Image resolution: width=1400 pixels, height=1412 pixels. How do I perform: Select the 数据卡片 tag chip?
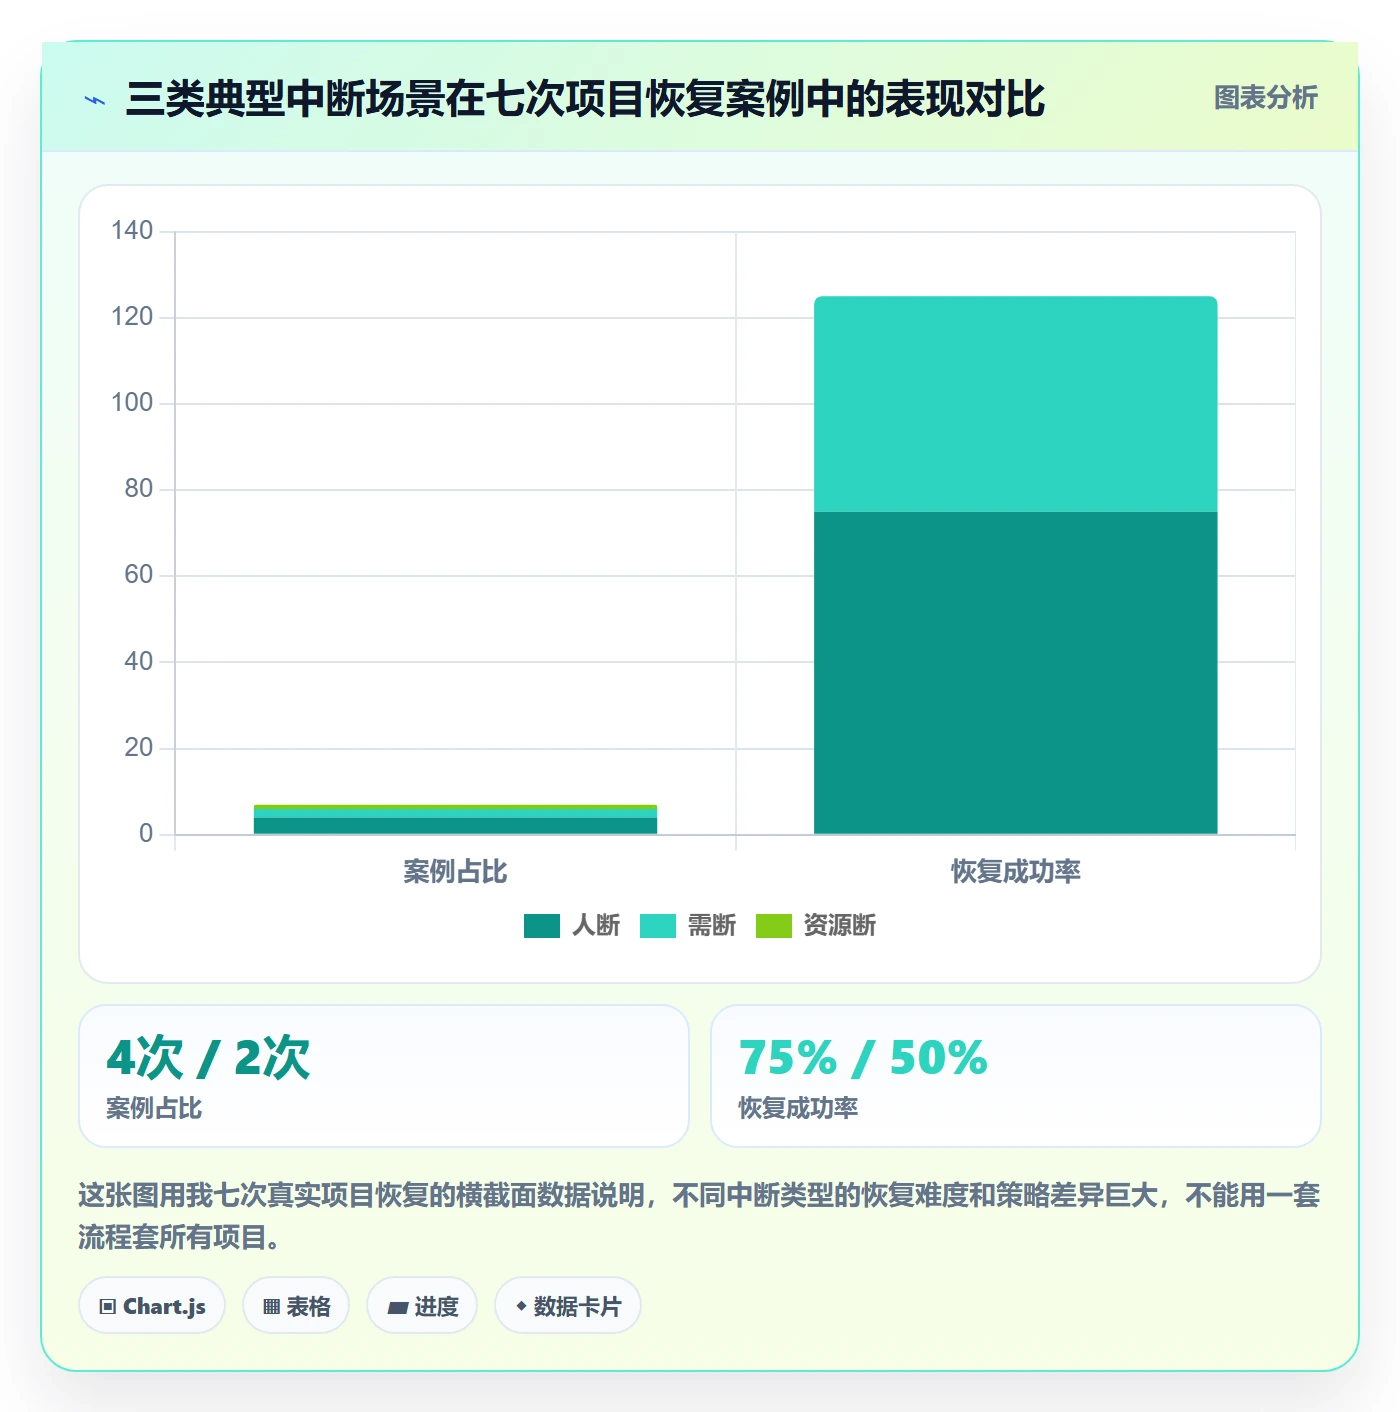(x=568, y=1306)
